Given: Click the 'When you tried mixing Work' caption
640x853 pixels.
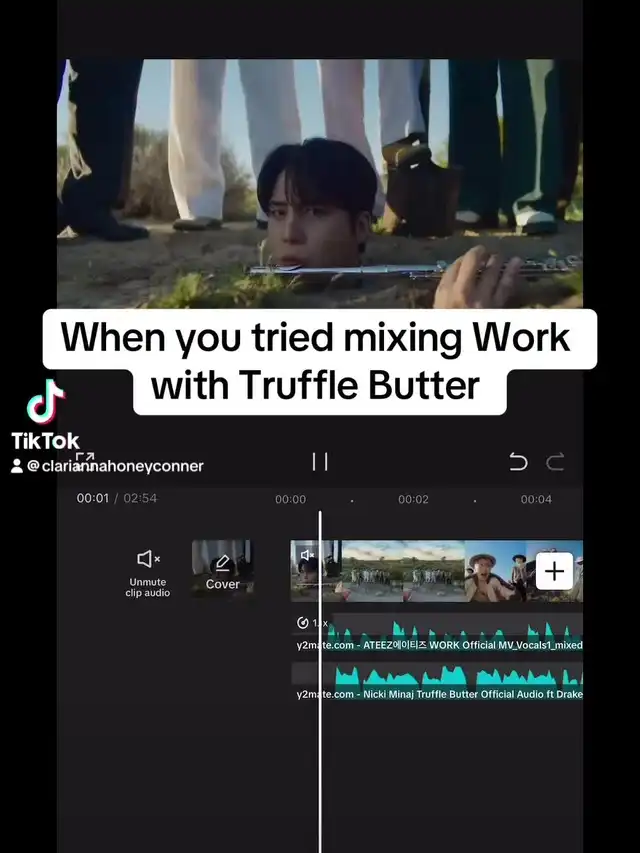Looking at the screenshot, I should pyautogui.click(x=315, y=337).
